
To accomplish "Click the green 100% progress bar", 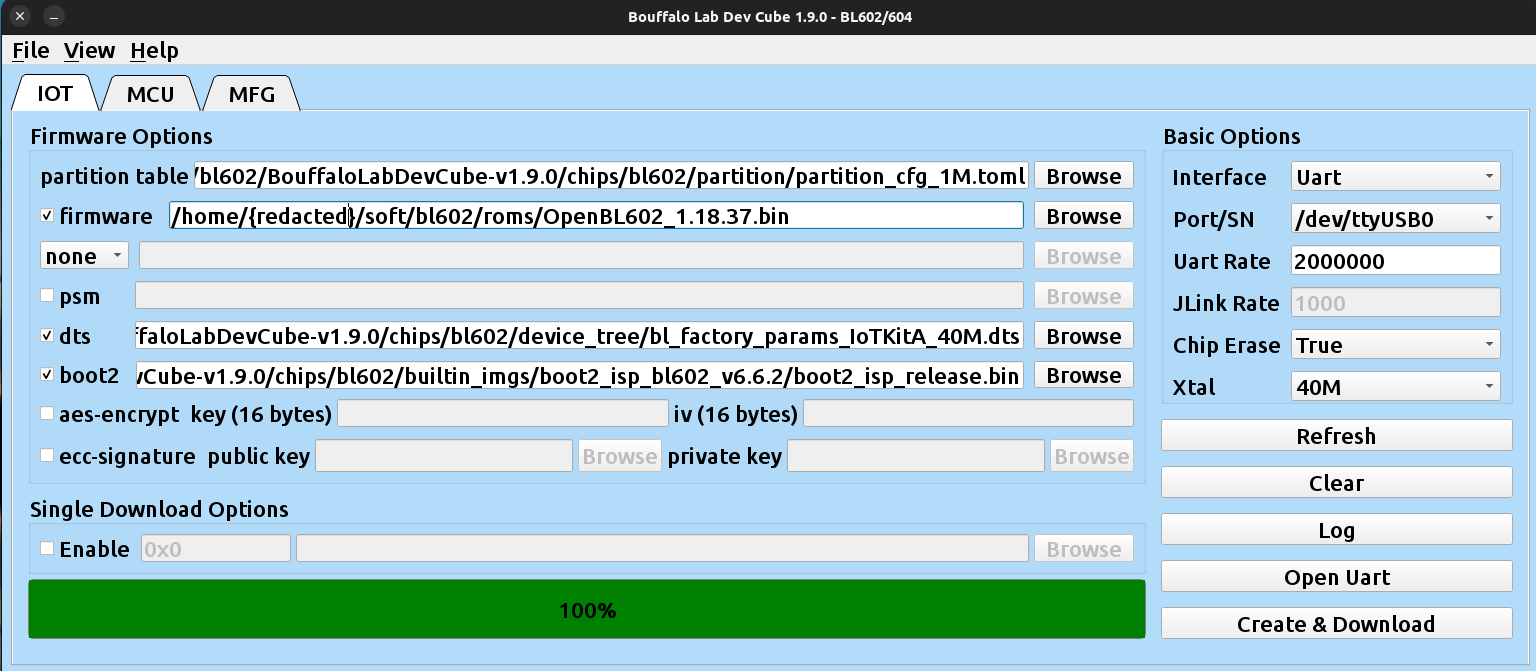I will (x=587, y=609).
